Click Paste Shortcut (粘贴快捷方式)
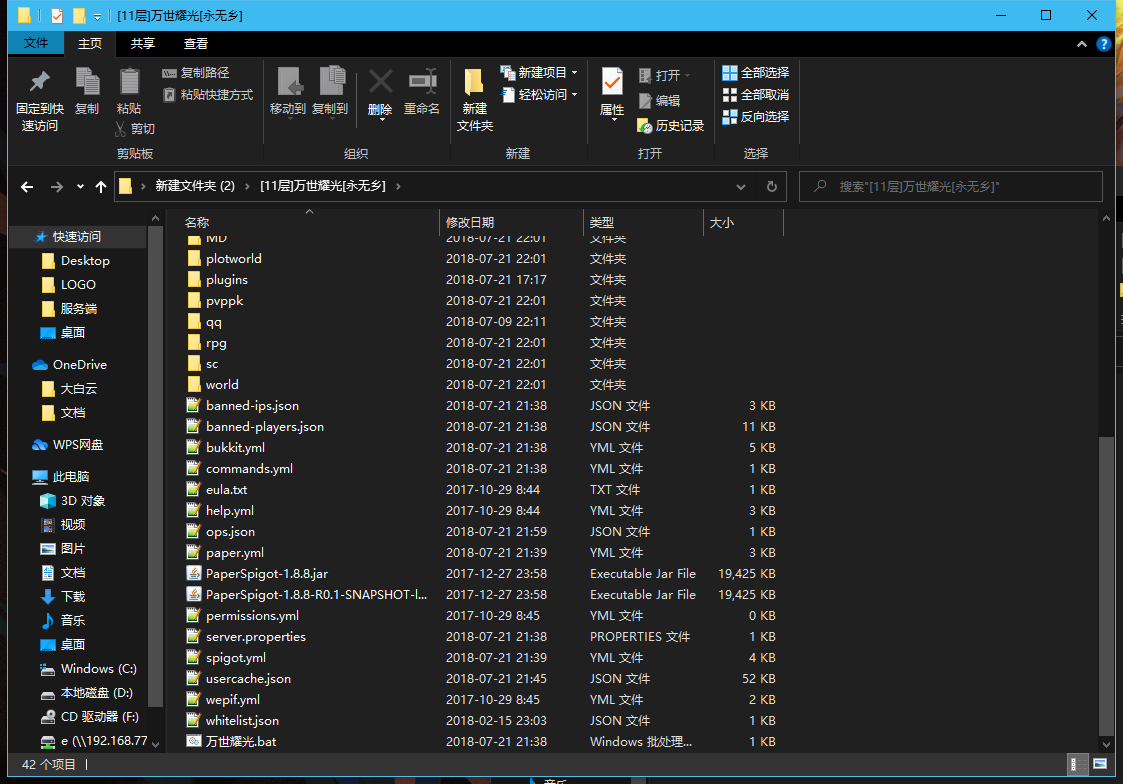Viewport: 1123px width, 784px height. [208, 95]
